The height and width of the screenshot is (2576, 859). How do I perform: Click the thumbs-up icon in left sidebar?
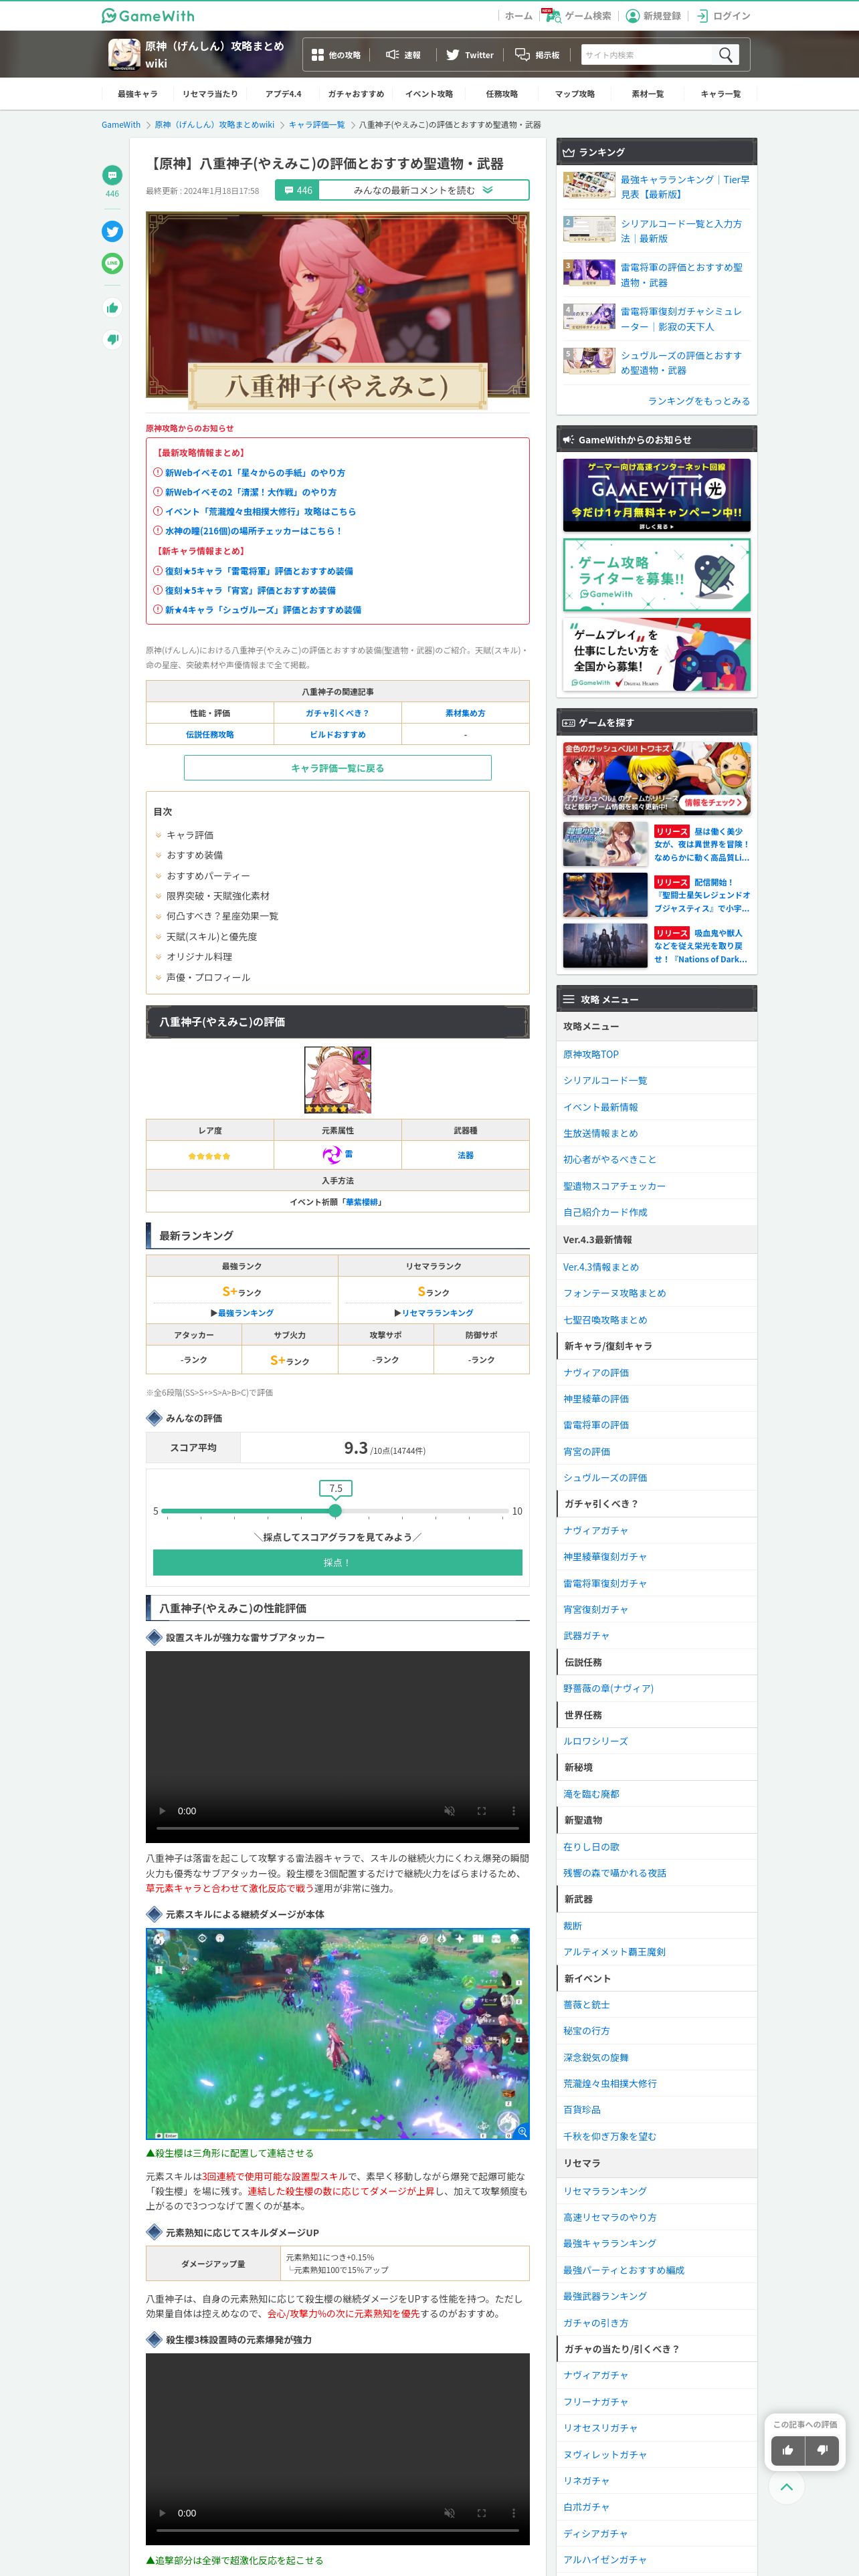[x=112, y=308]
